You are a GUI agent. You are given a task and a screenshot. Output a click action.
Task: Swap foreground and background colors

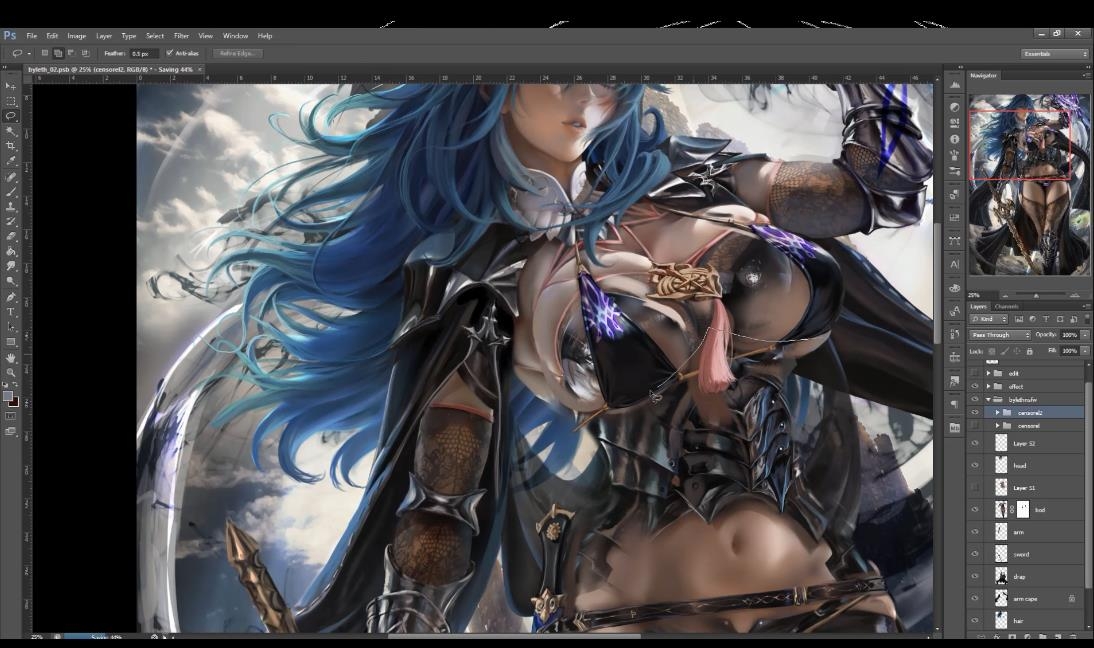(x=15, y=385)
